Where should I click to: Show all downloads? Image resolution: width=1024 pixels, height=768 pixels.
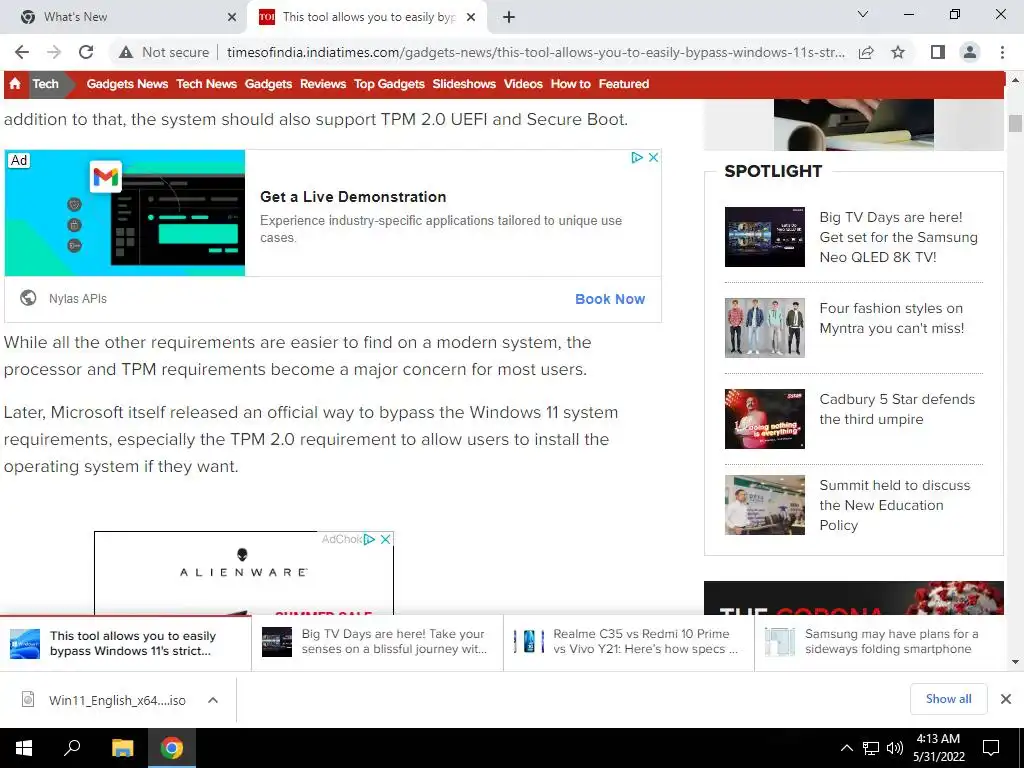(x=948, y=699)
